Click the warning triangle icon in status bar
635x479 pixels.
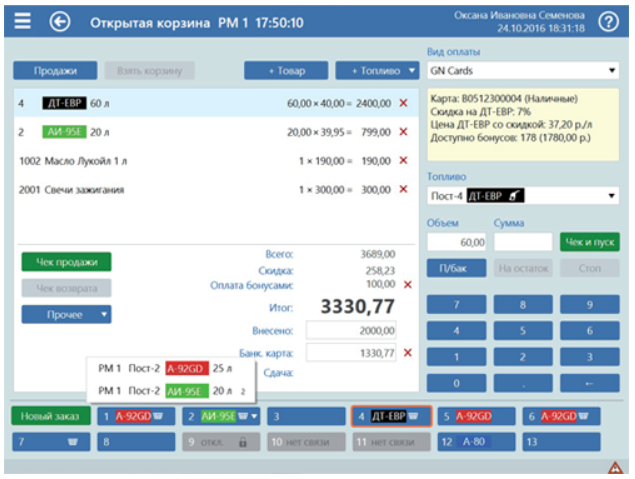point(615,468)
